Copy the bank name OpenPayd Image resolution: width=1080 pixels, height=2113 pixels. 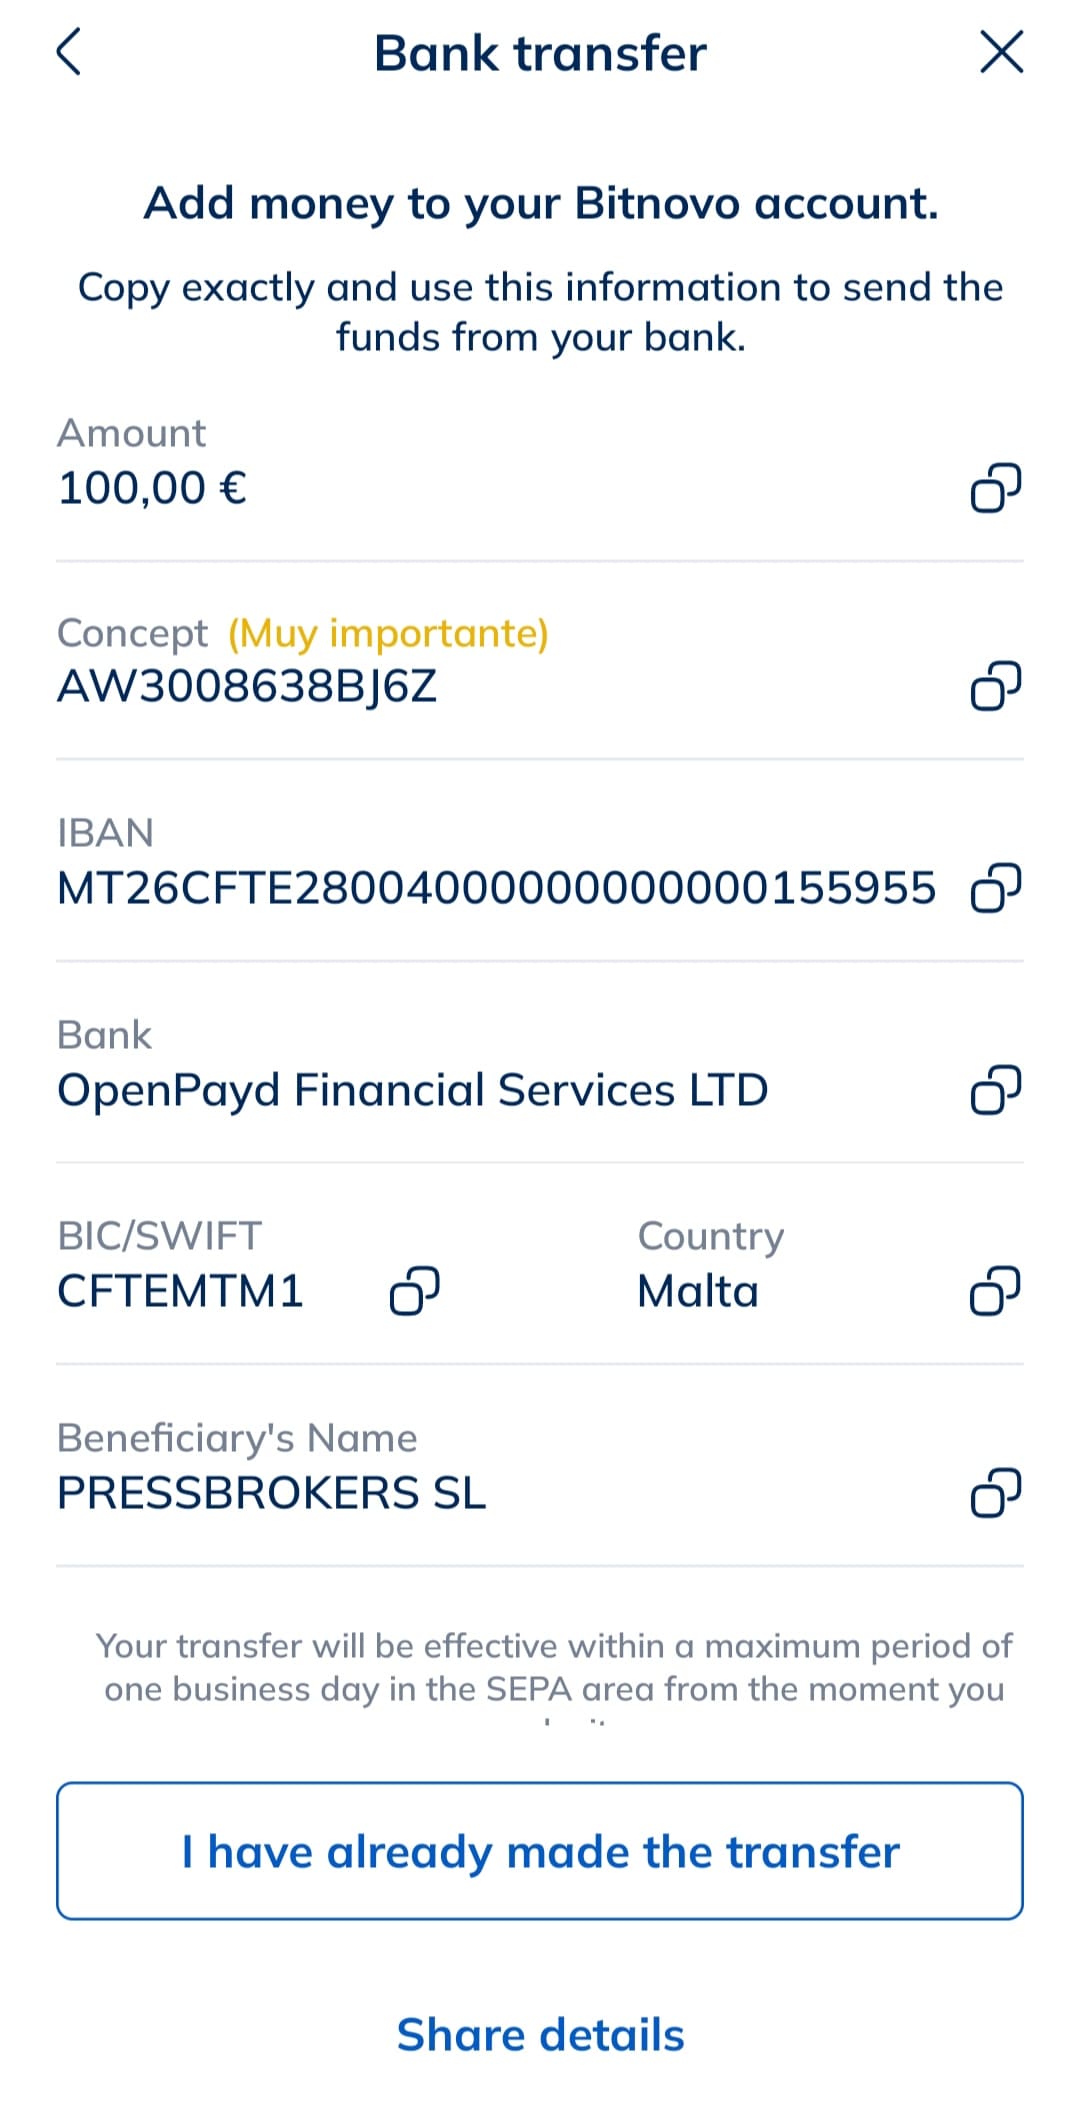[995, 1089]
